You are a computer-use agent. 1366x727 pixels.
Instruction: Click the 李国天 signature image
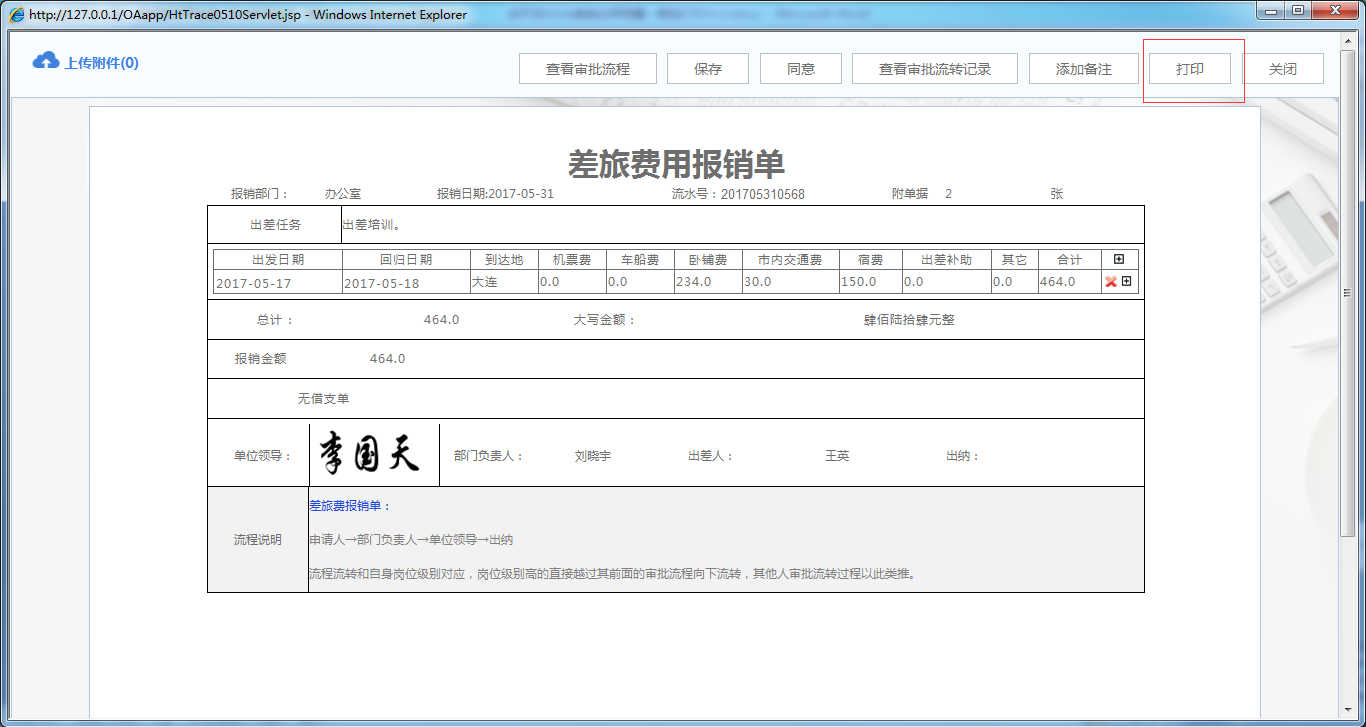pos(372,452)
